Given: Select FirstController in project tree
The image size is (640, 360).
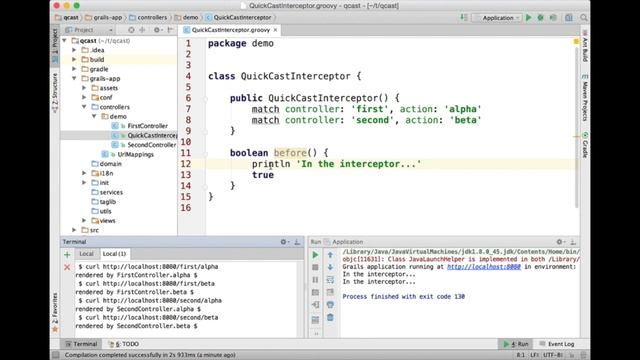Looking at the screenshot, I should point(147,126).
